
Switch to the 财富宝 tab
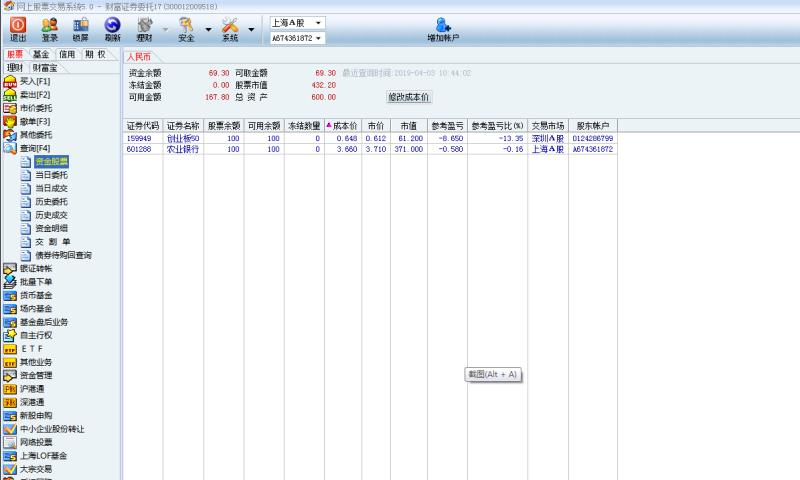(x=45, y=68)
